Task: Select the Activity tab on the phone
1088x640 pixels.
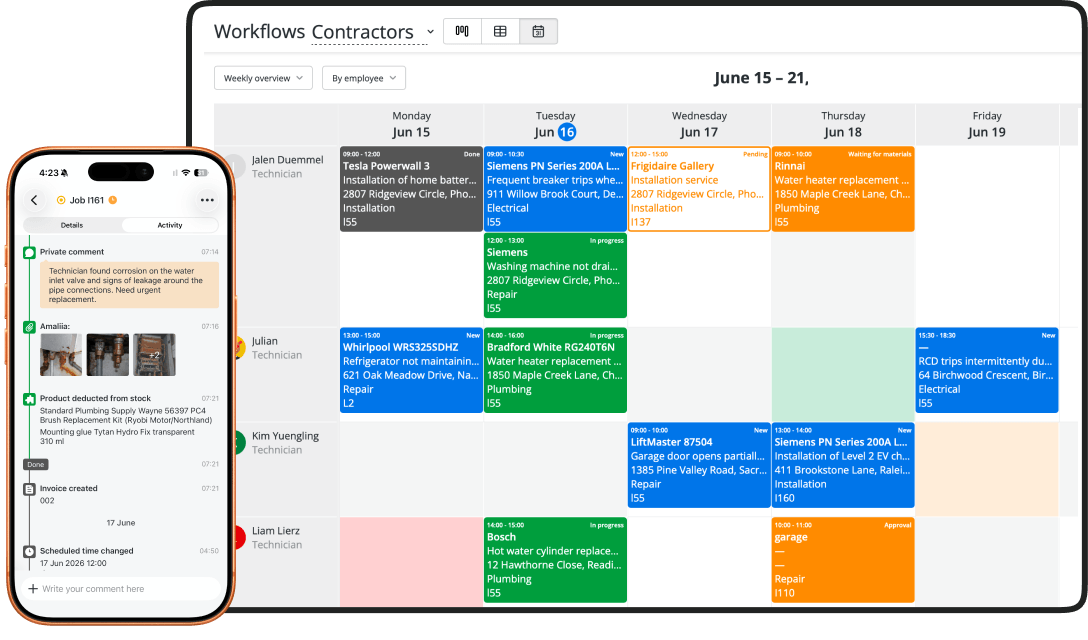Action: point(170,225)
